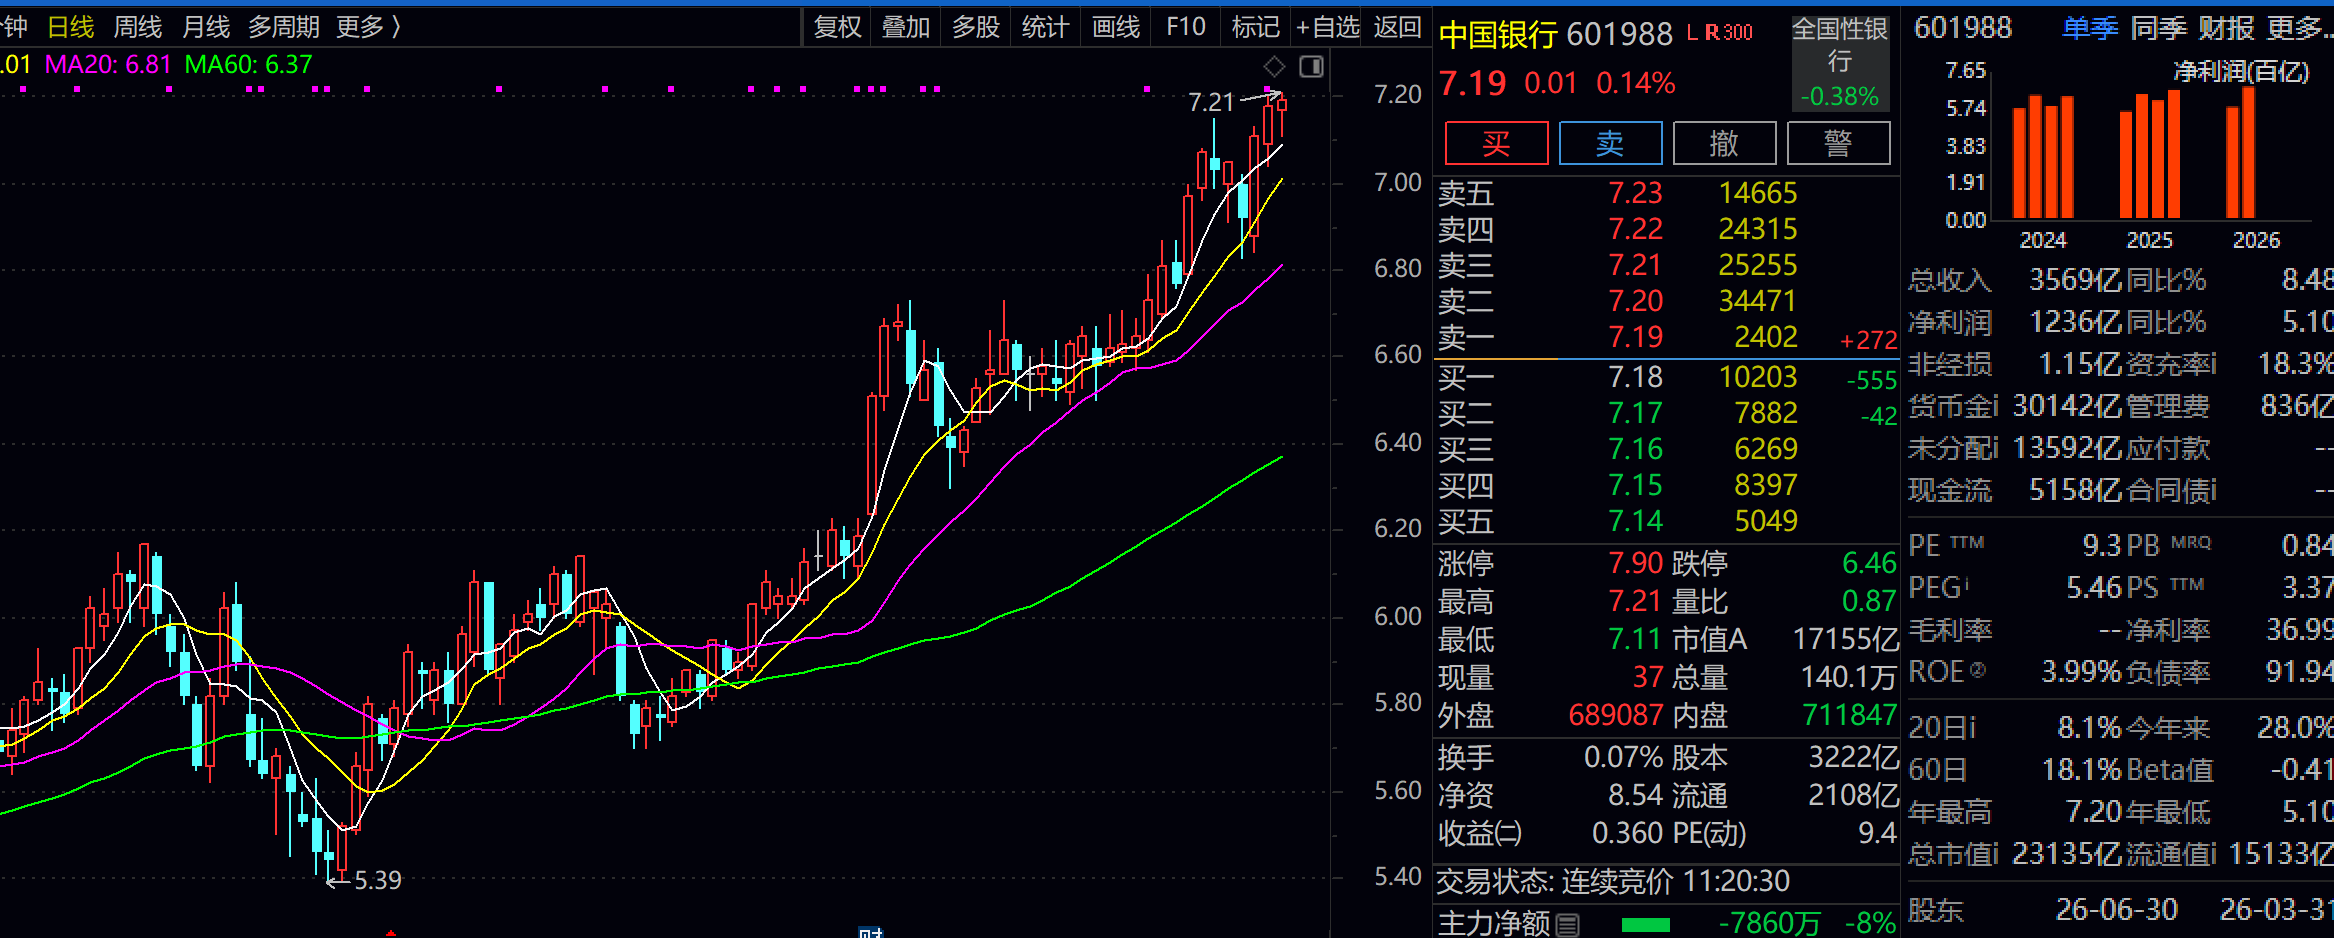Viewport: 2334px width, 938px height.
Task: Toggle 同季 same-quarter comparison view
Action: click(x=2158, y=28)
